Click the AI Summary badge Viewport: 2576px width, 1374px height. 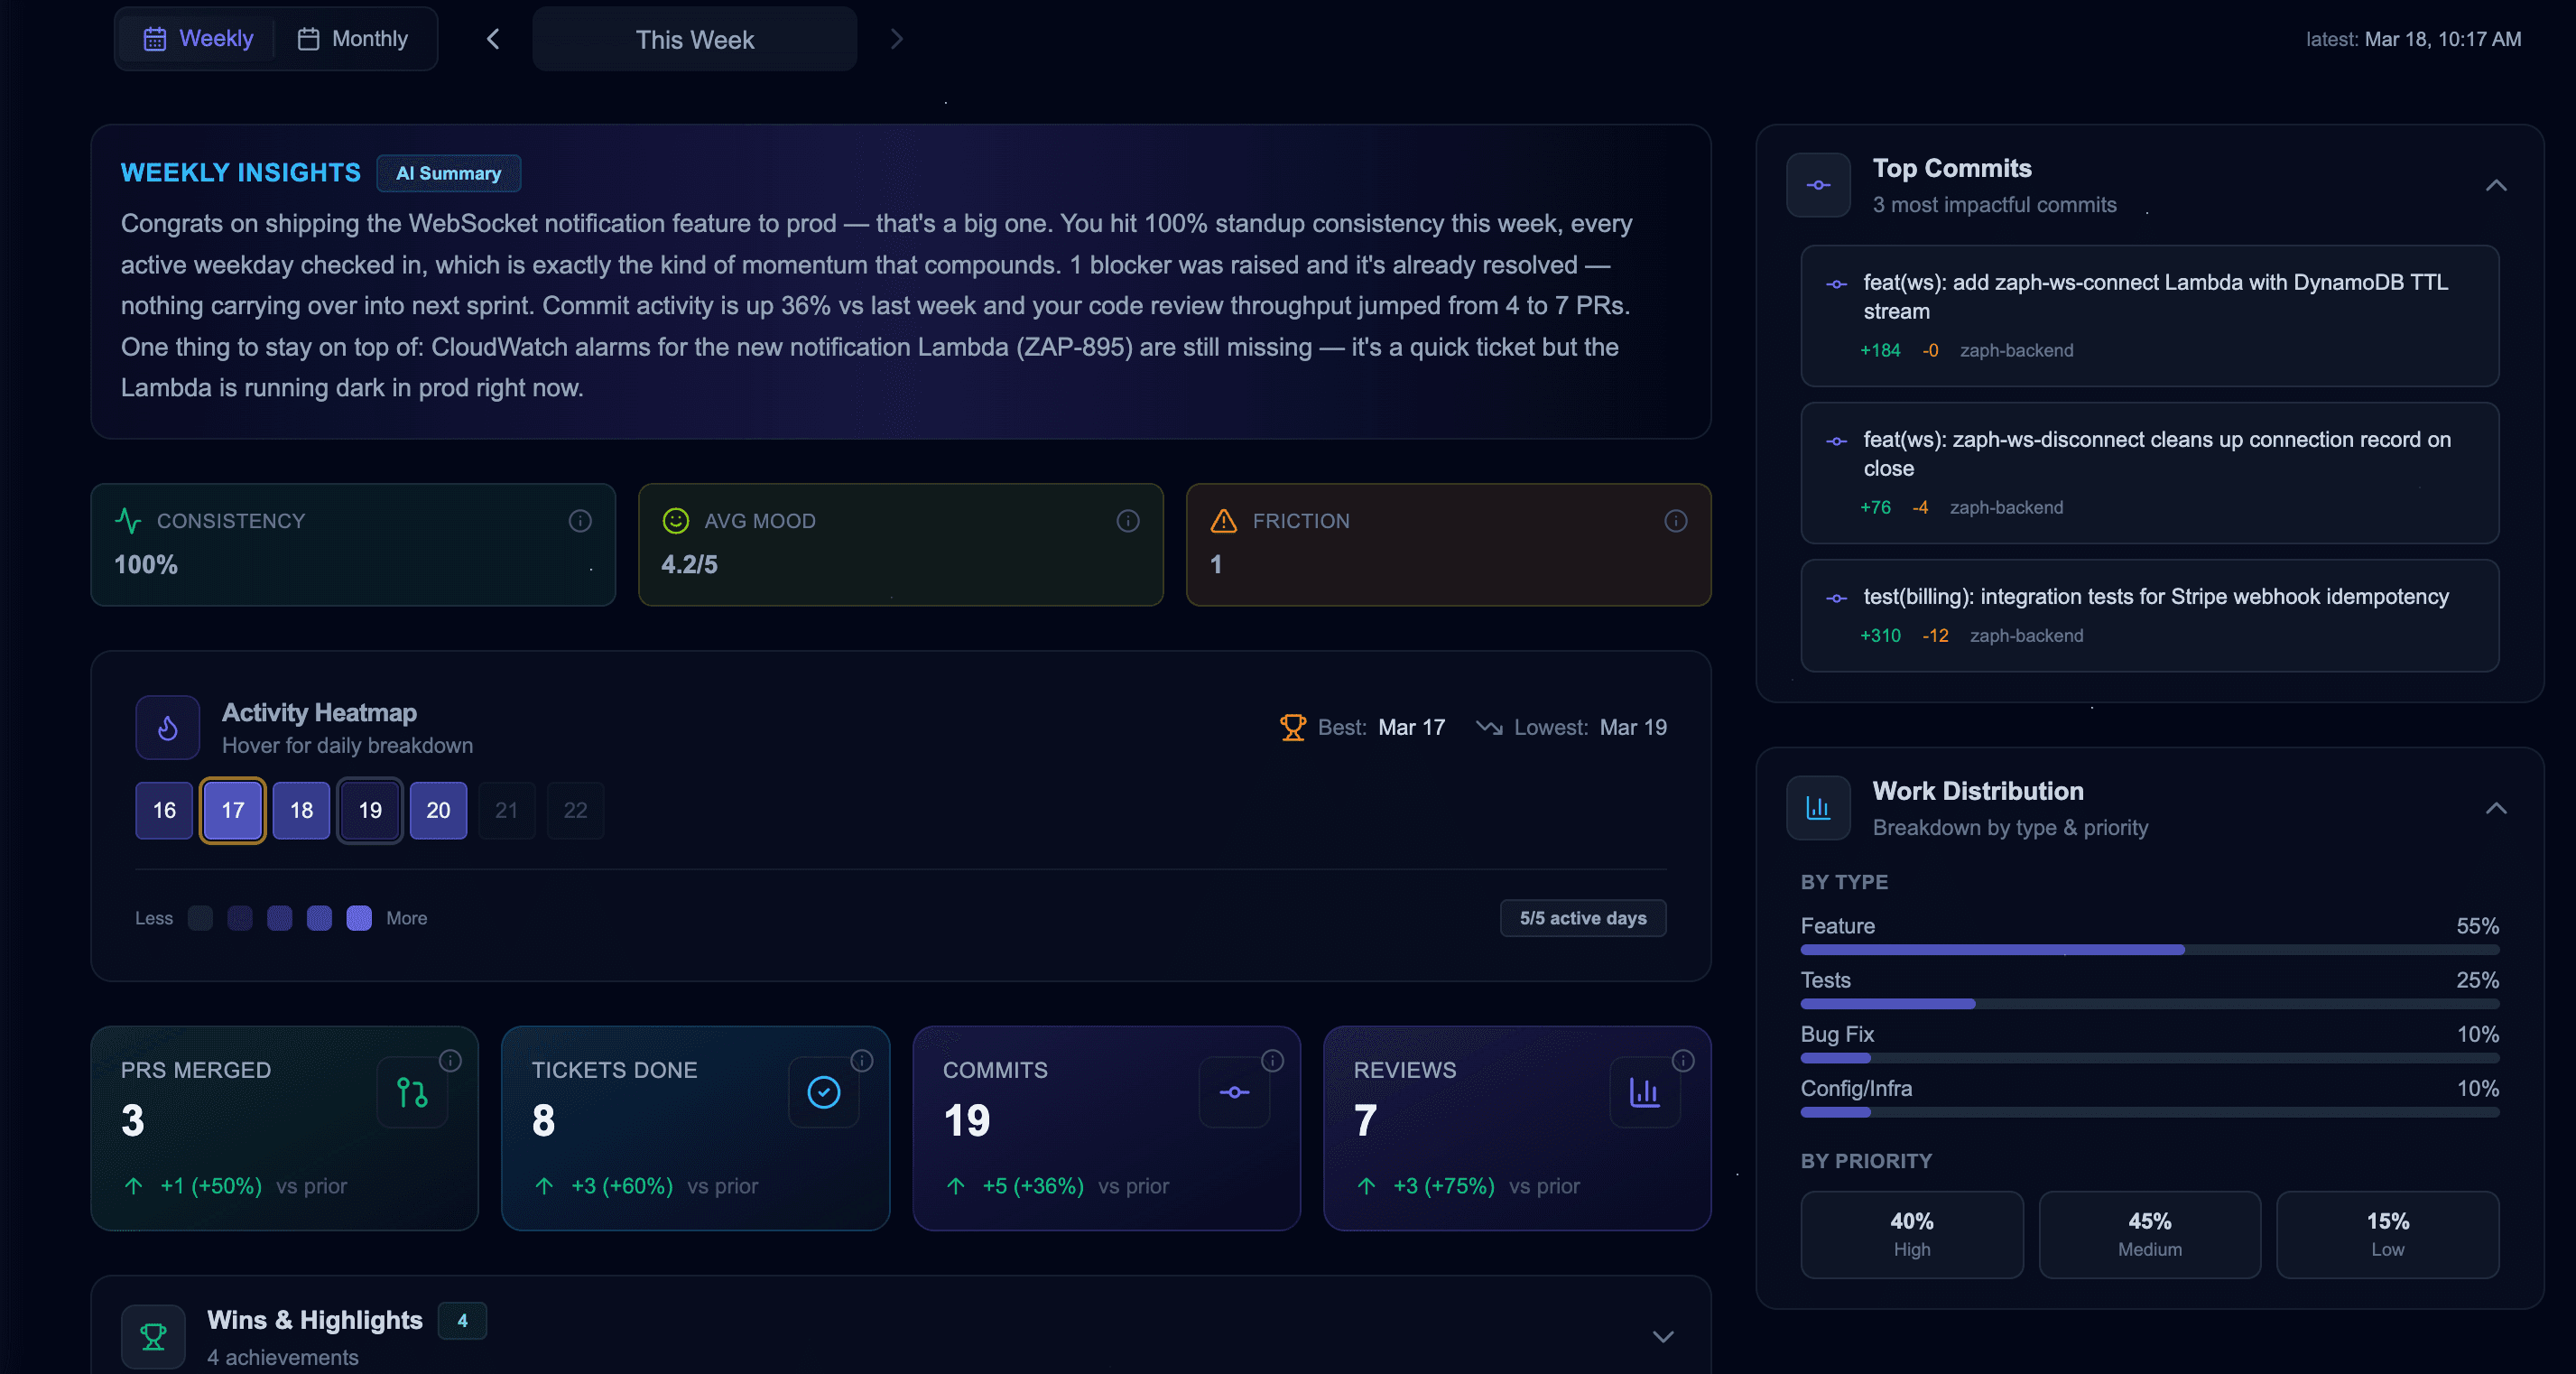[x=448, y=173]
